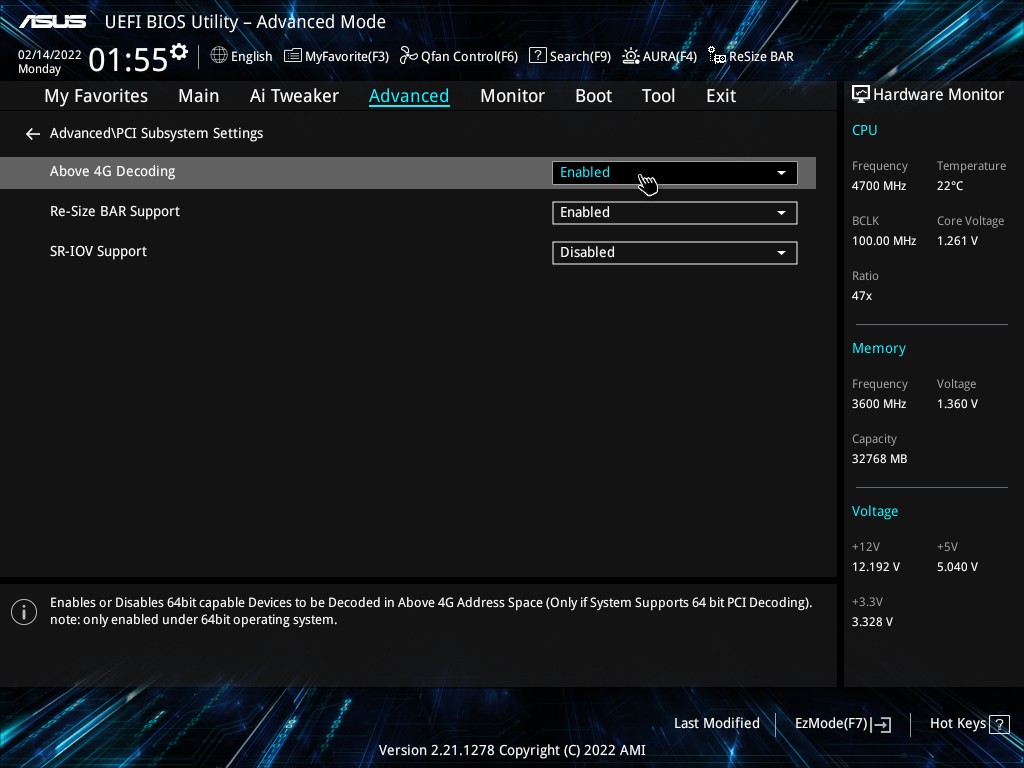Switch to EzMode(F7)
This screenshot has height=768, width=1024.
[x=842, y=724]
